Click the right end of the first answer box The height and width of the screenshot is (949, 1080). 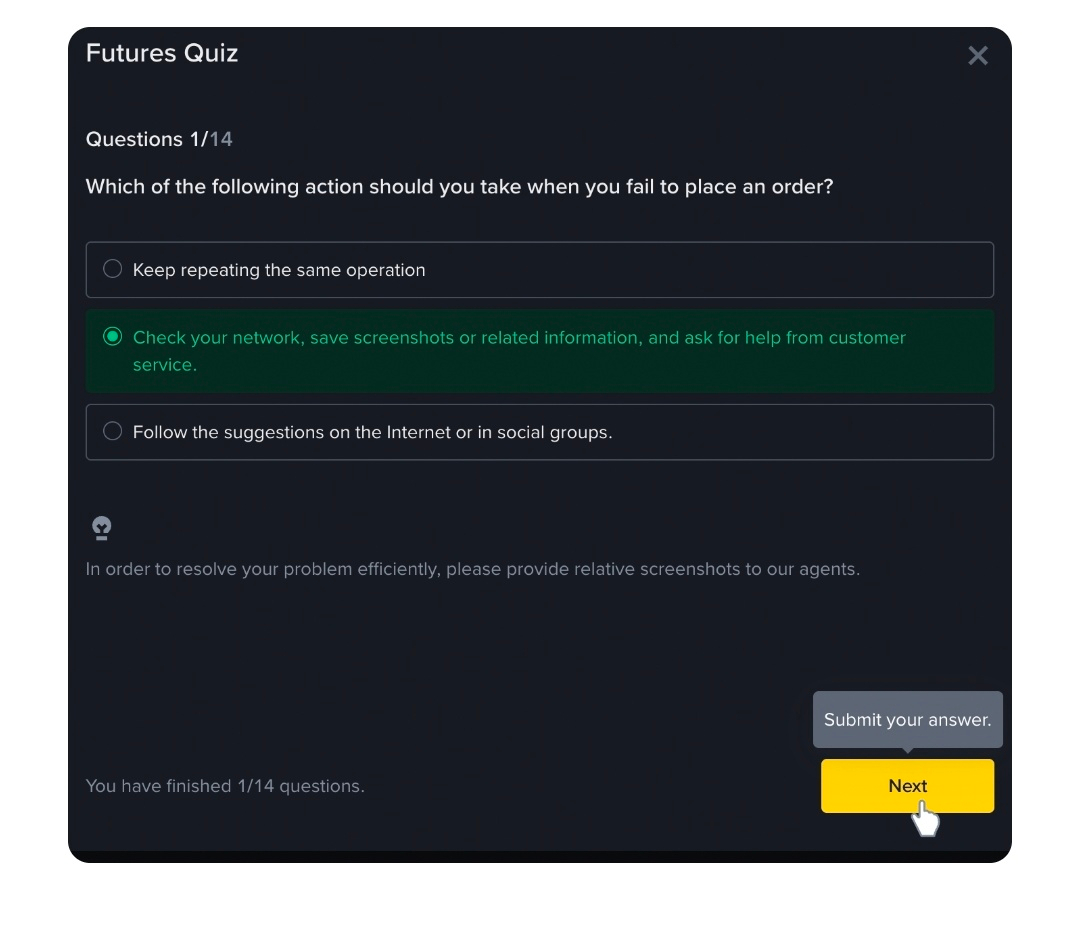(x=960, y=270)
